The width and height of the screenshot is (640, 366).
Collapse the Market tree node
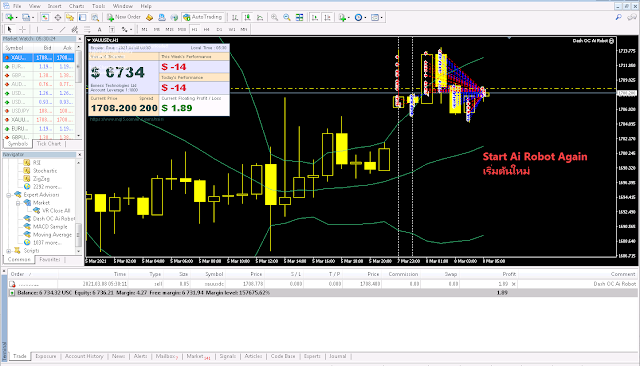pos(18,203)
